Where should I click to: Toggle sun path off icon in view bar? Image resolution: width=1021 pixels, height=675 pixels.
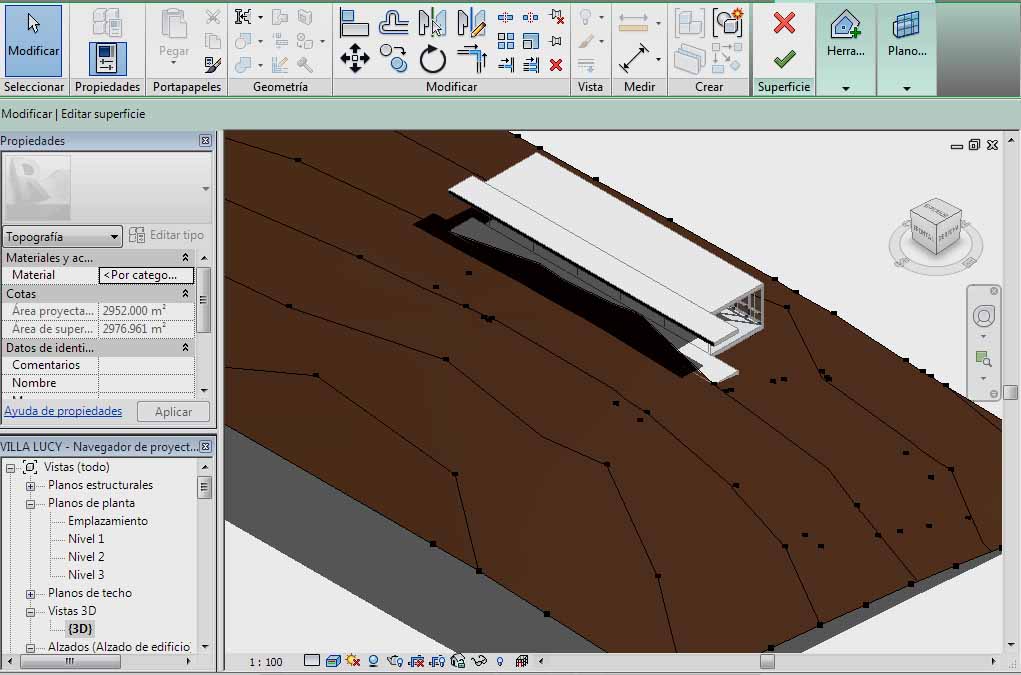tap(353, 661)
